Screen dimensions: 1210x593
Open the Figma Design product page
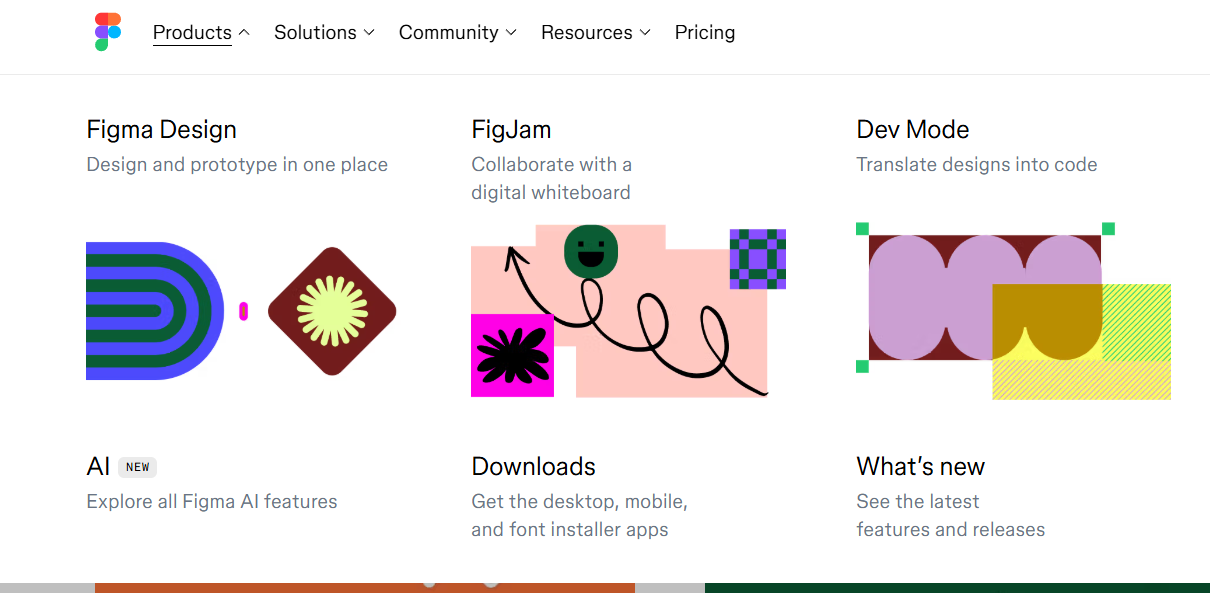point(161,129)
